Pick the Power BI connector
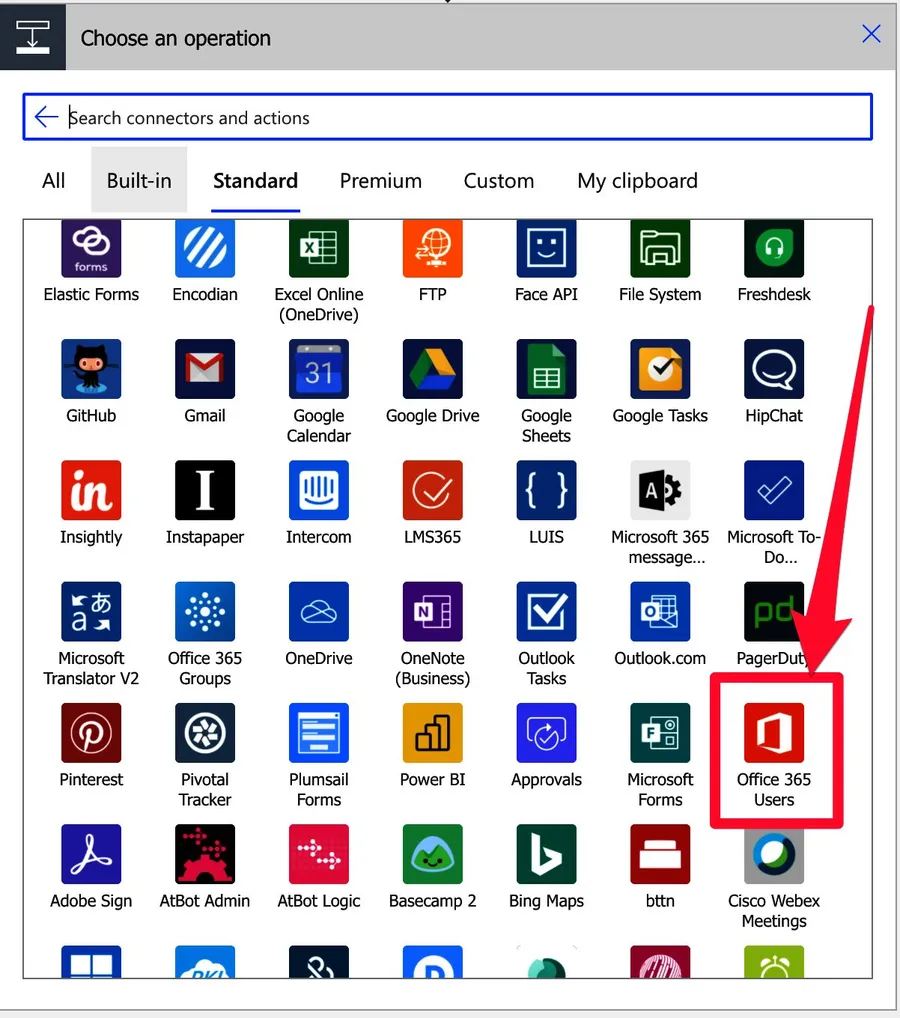Image resolution: width=900 pixels, height=1018 pixels. [x=433, y=733]
